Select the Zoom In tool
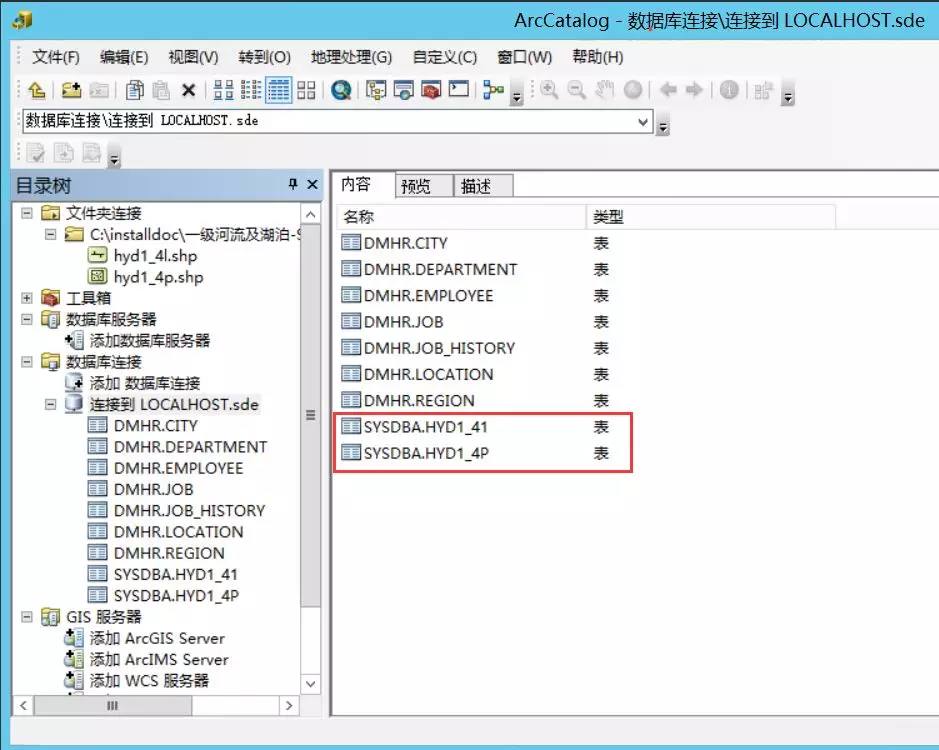 coord(549,90)
